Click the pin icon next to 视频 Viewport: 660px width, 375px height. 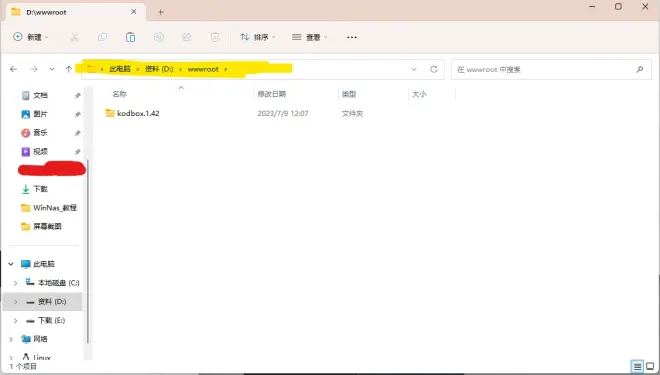click(77, 152)
